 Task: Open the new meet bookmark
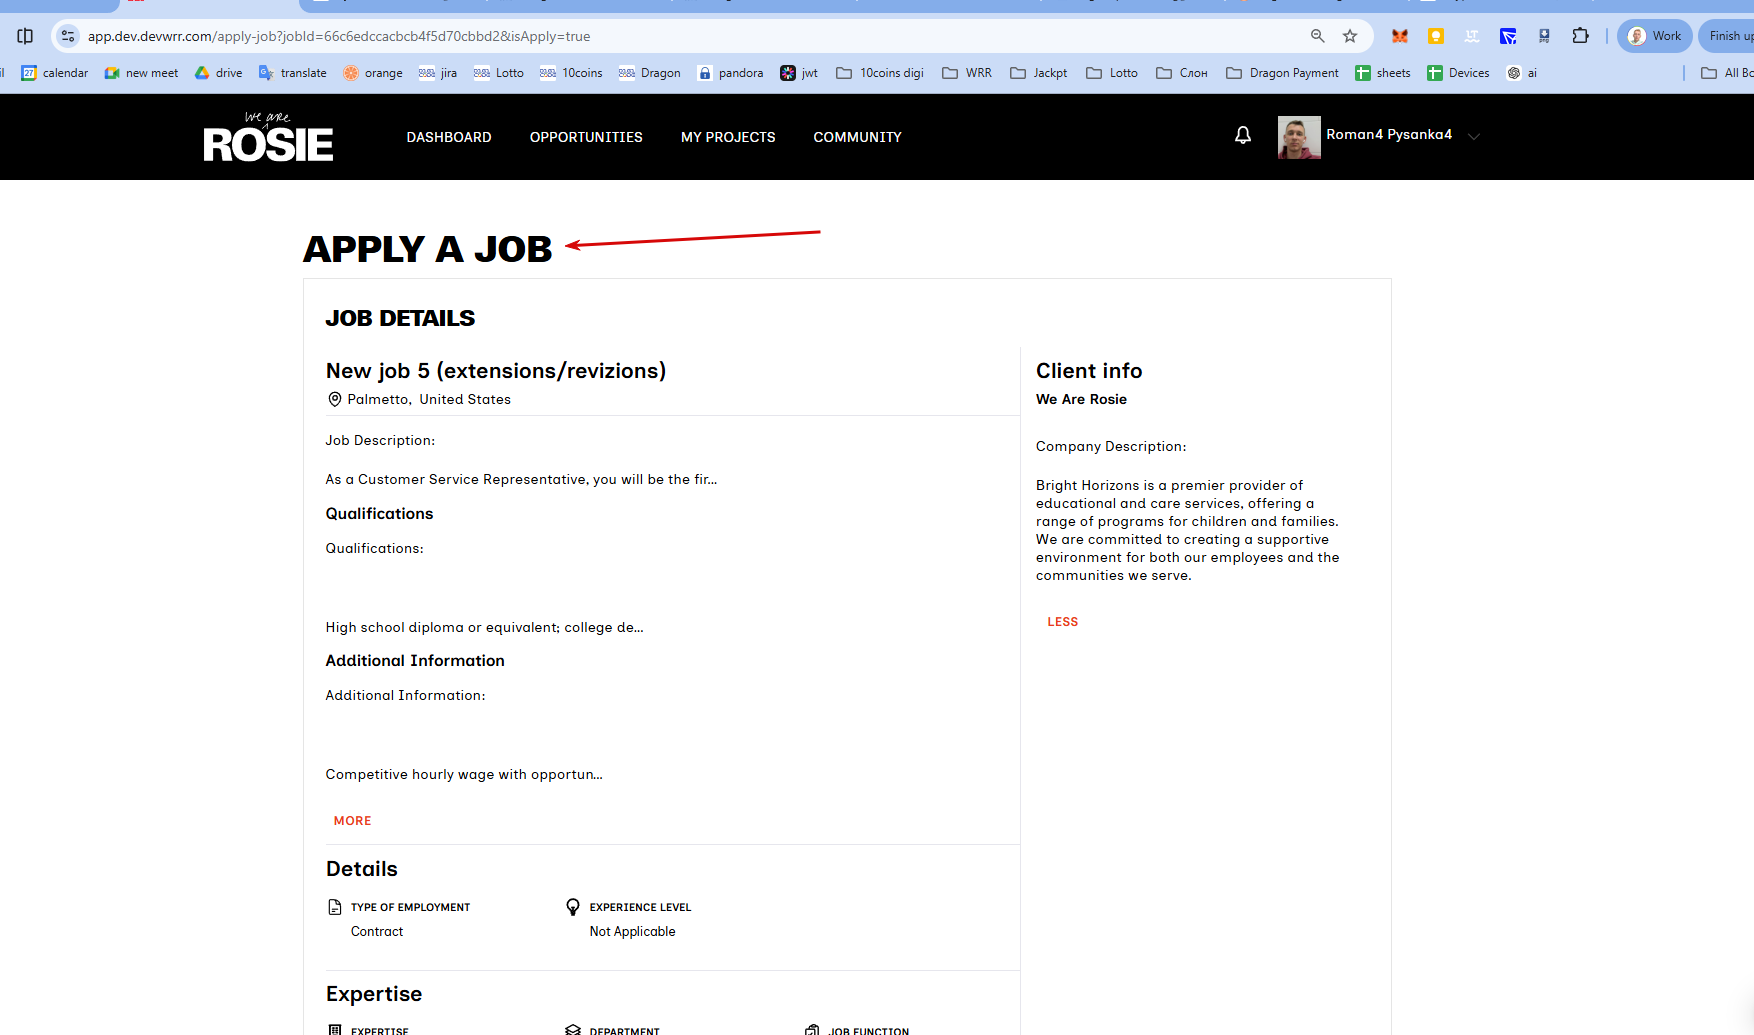pos(141,73)
